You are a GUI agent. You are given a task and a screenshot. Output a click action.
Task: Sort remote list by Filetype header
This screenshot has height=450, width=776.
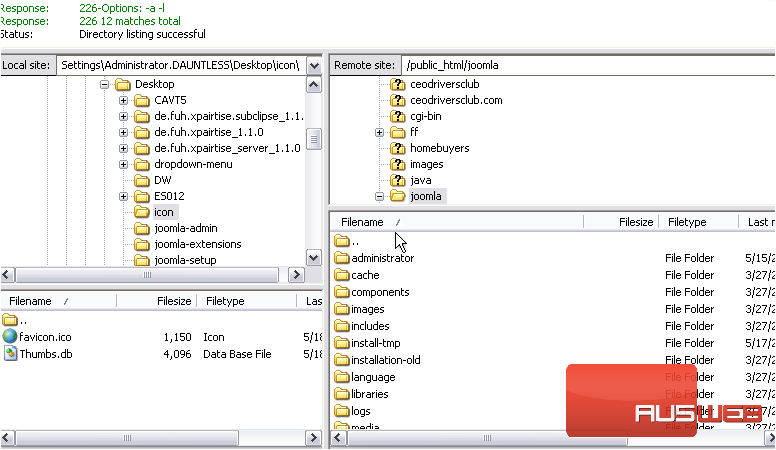pyautogui.click(x=687, y=222)
